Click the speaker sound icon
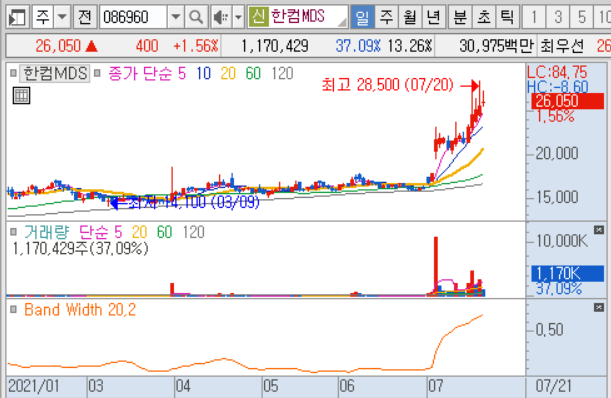 (x=221, y=17)
